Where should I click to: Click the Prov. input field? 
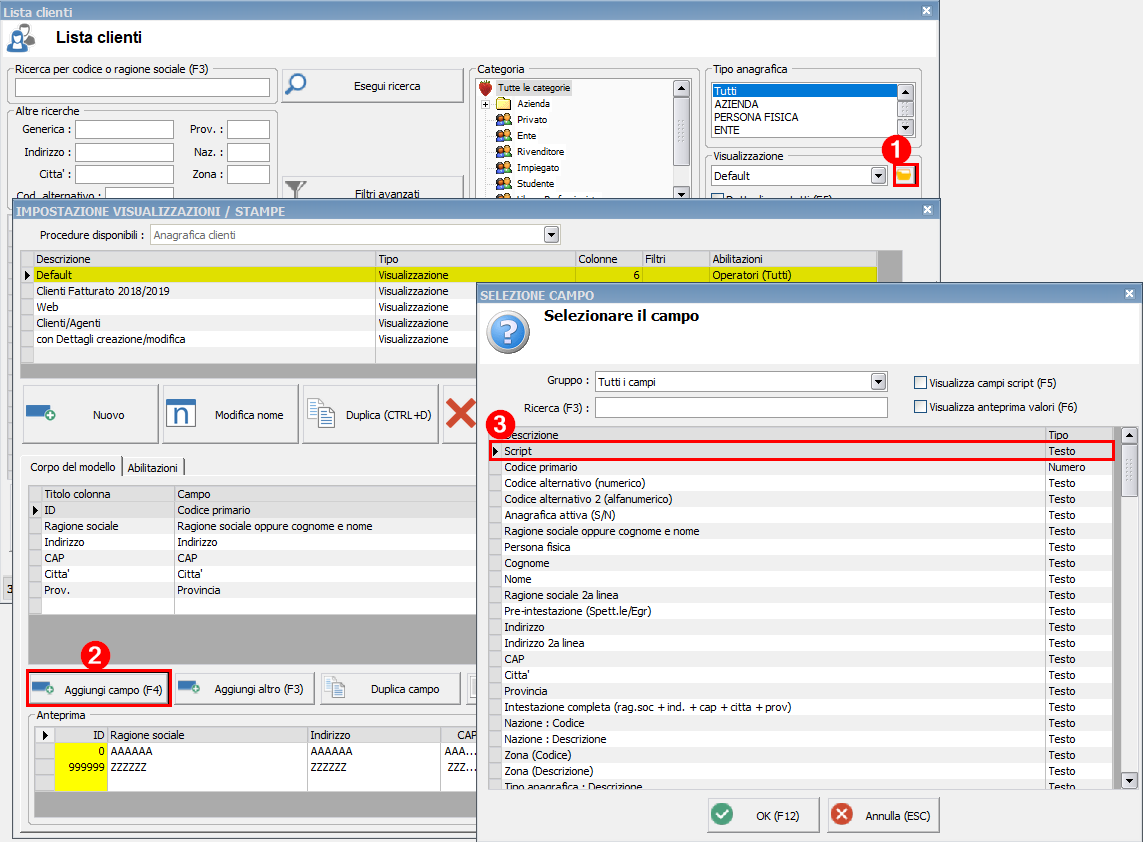(249, 130)
